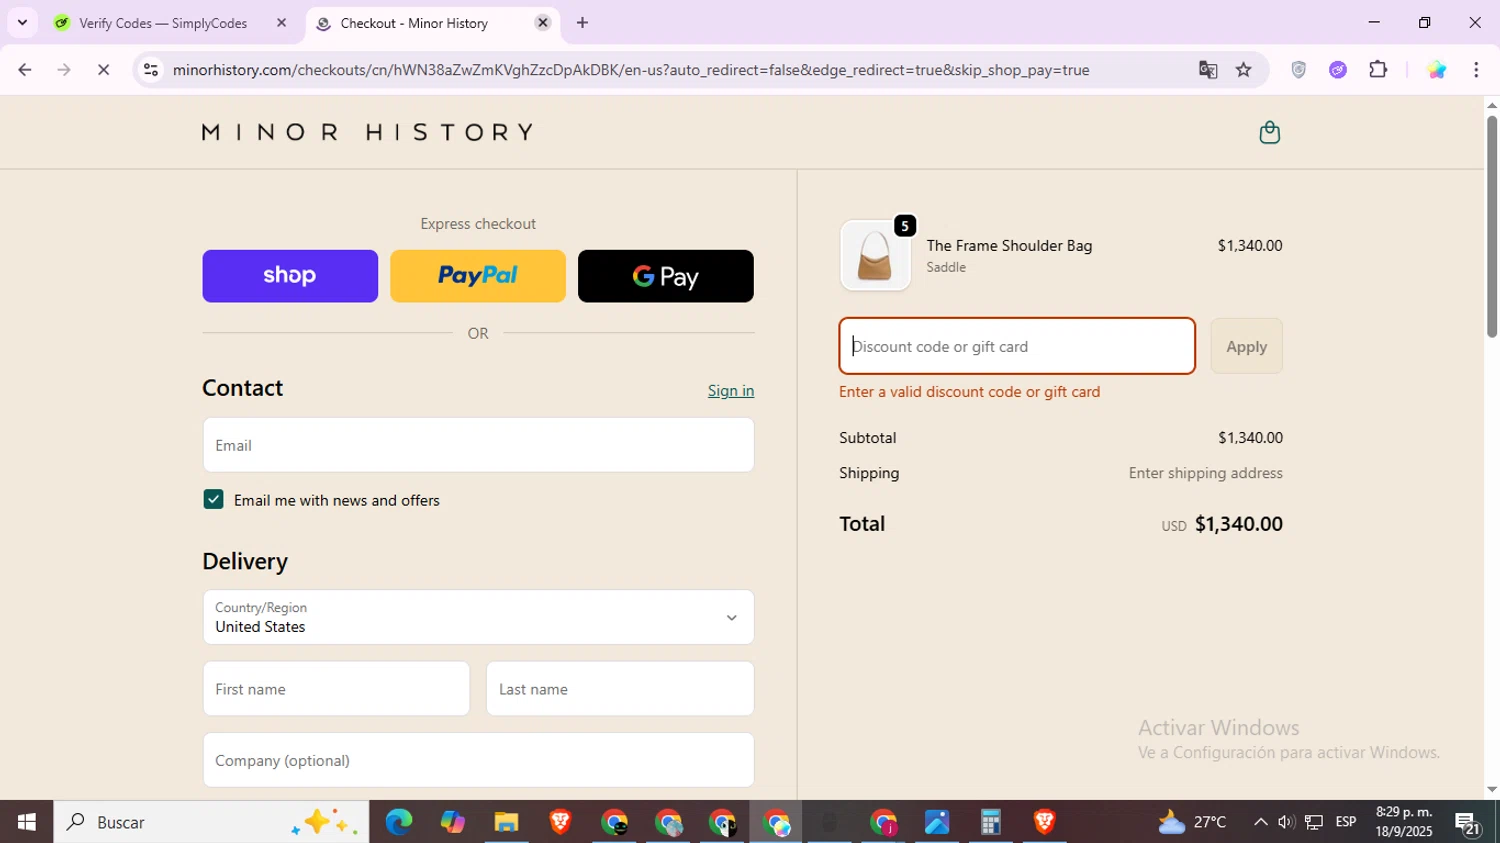Uncheck Email me with news and offers

213,499
